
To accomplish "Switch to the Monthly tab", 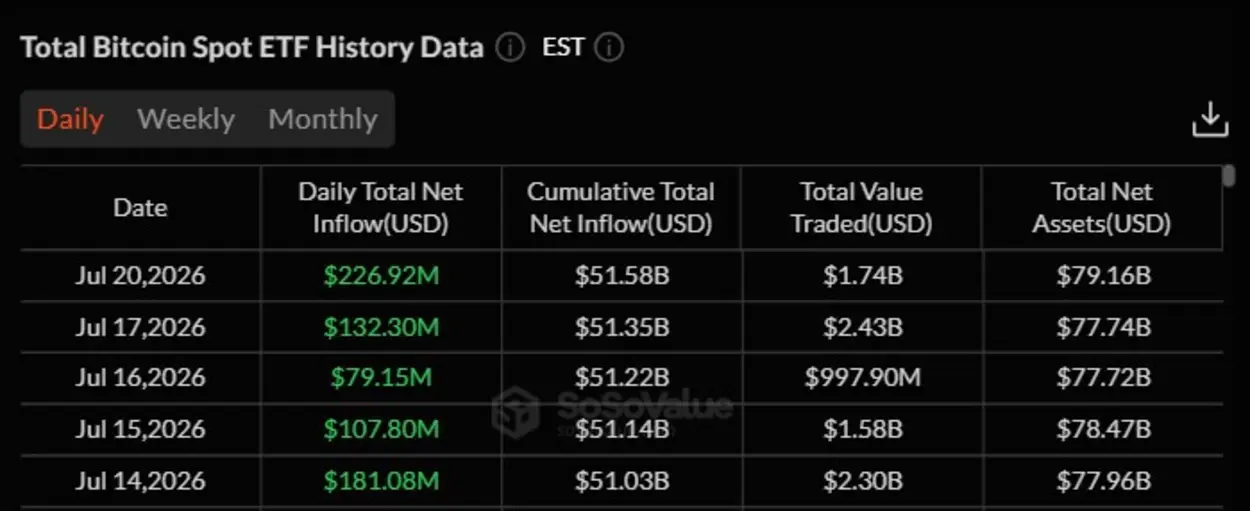I will pyautogui.click(x=323, y=119).
